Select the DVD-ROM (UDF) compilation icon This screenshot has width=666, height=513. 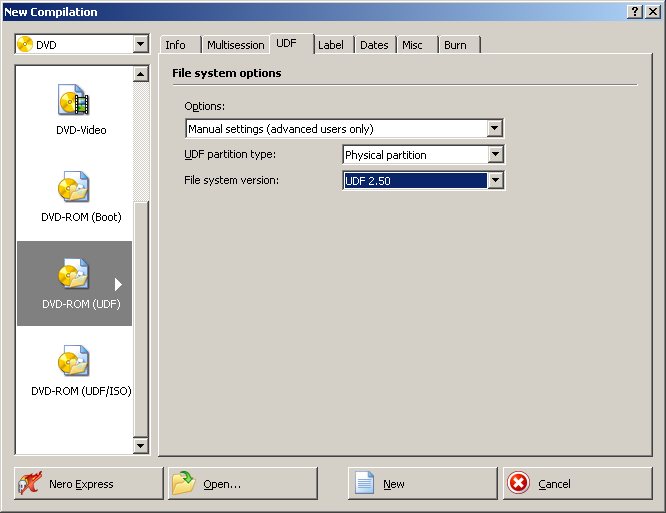pos(73,273)
